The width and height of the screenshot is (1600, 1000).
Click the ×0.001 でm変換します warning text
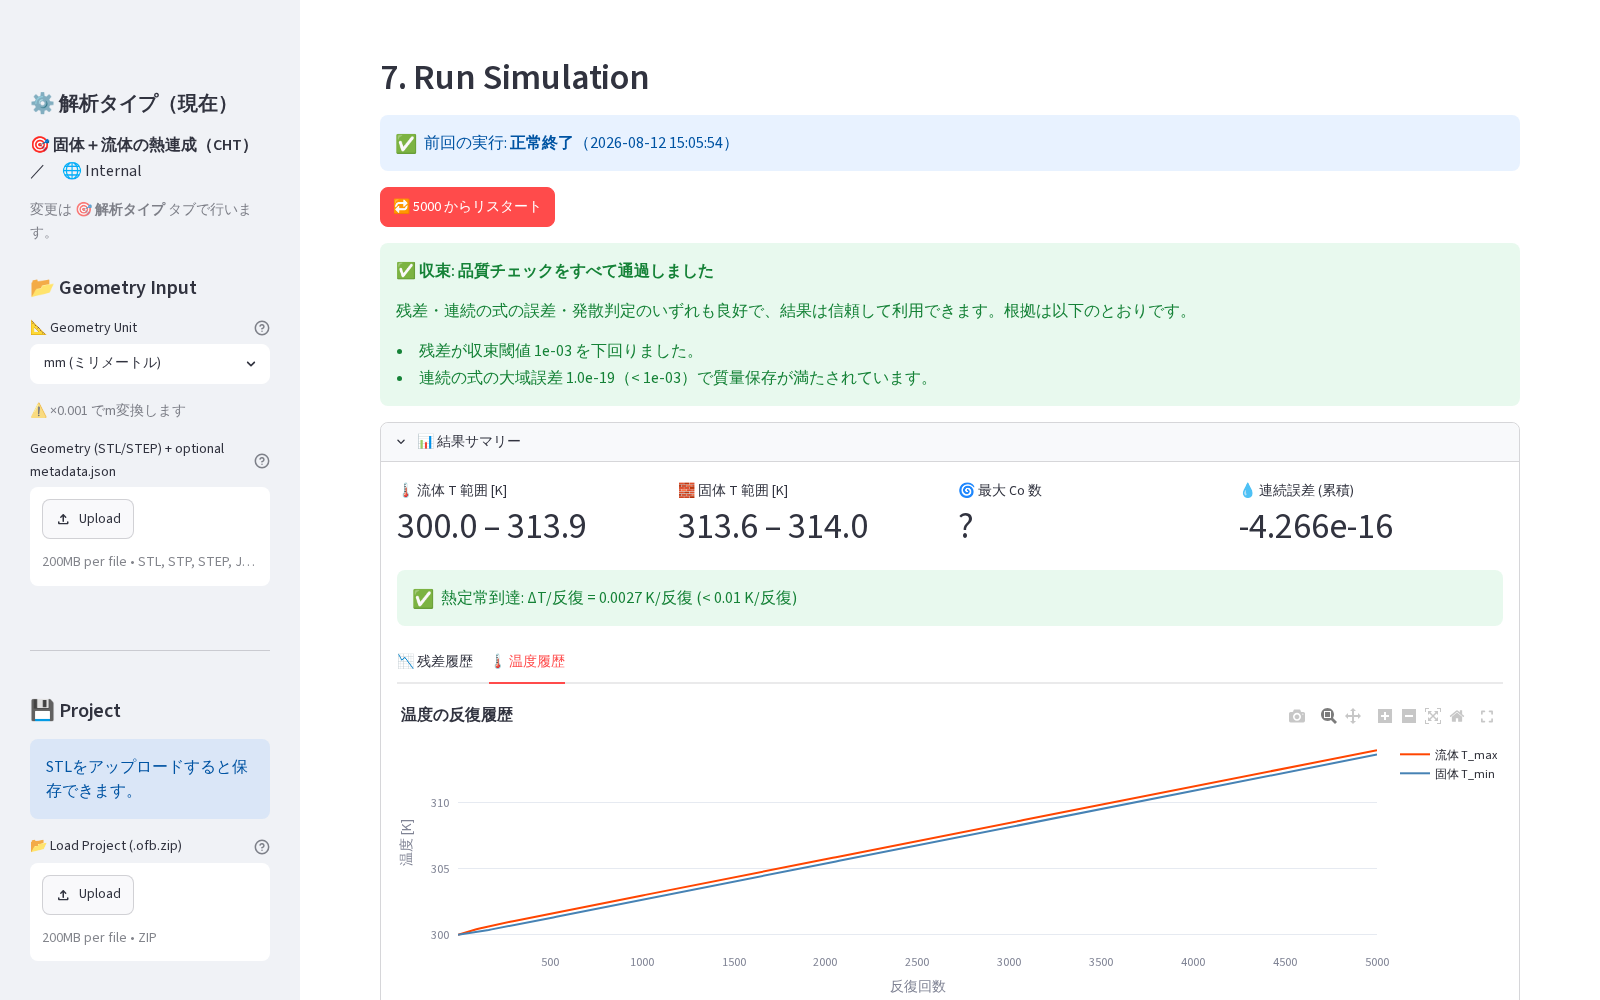click(108, 411)
